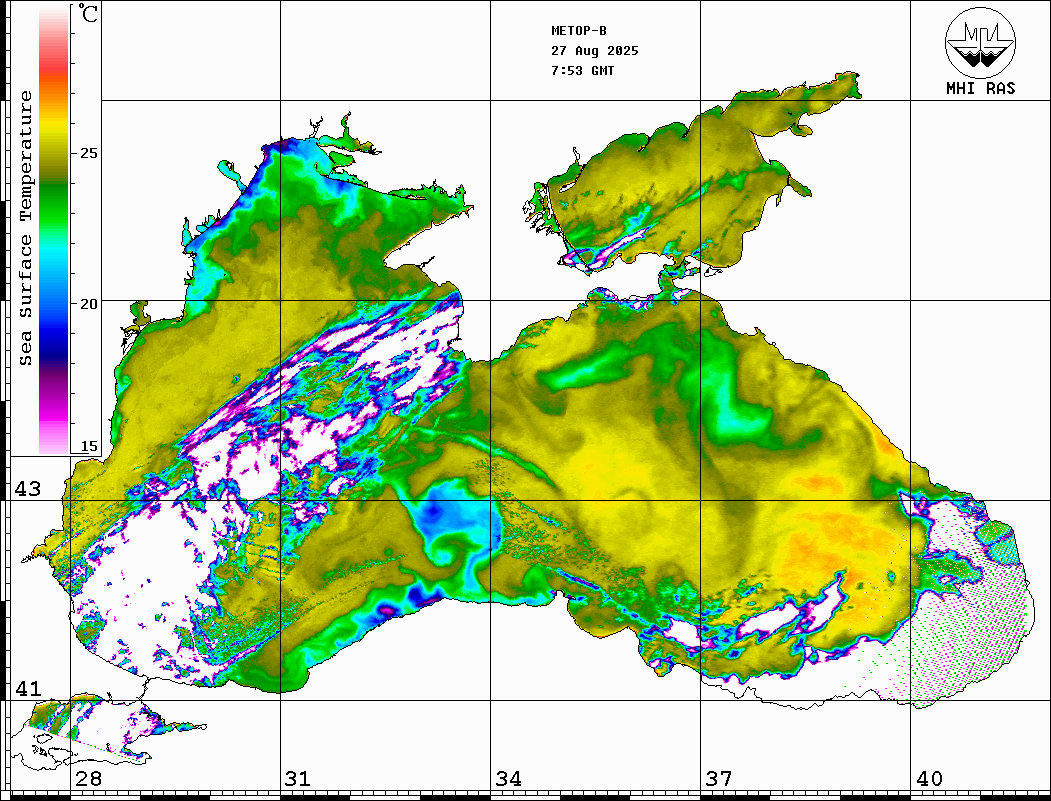The width and height of the screenshot is (1051, 801).
Task: Click the °C unit label
Action: tap(88, 13)
